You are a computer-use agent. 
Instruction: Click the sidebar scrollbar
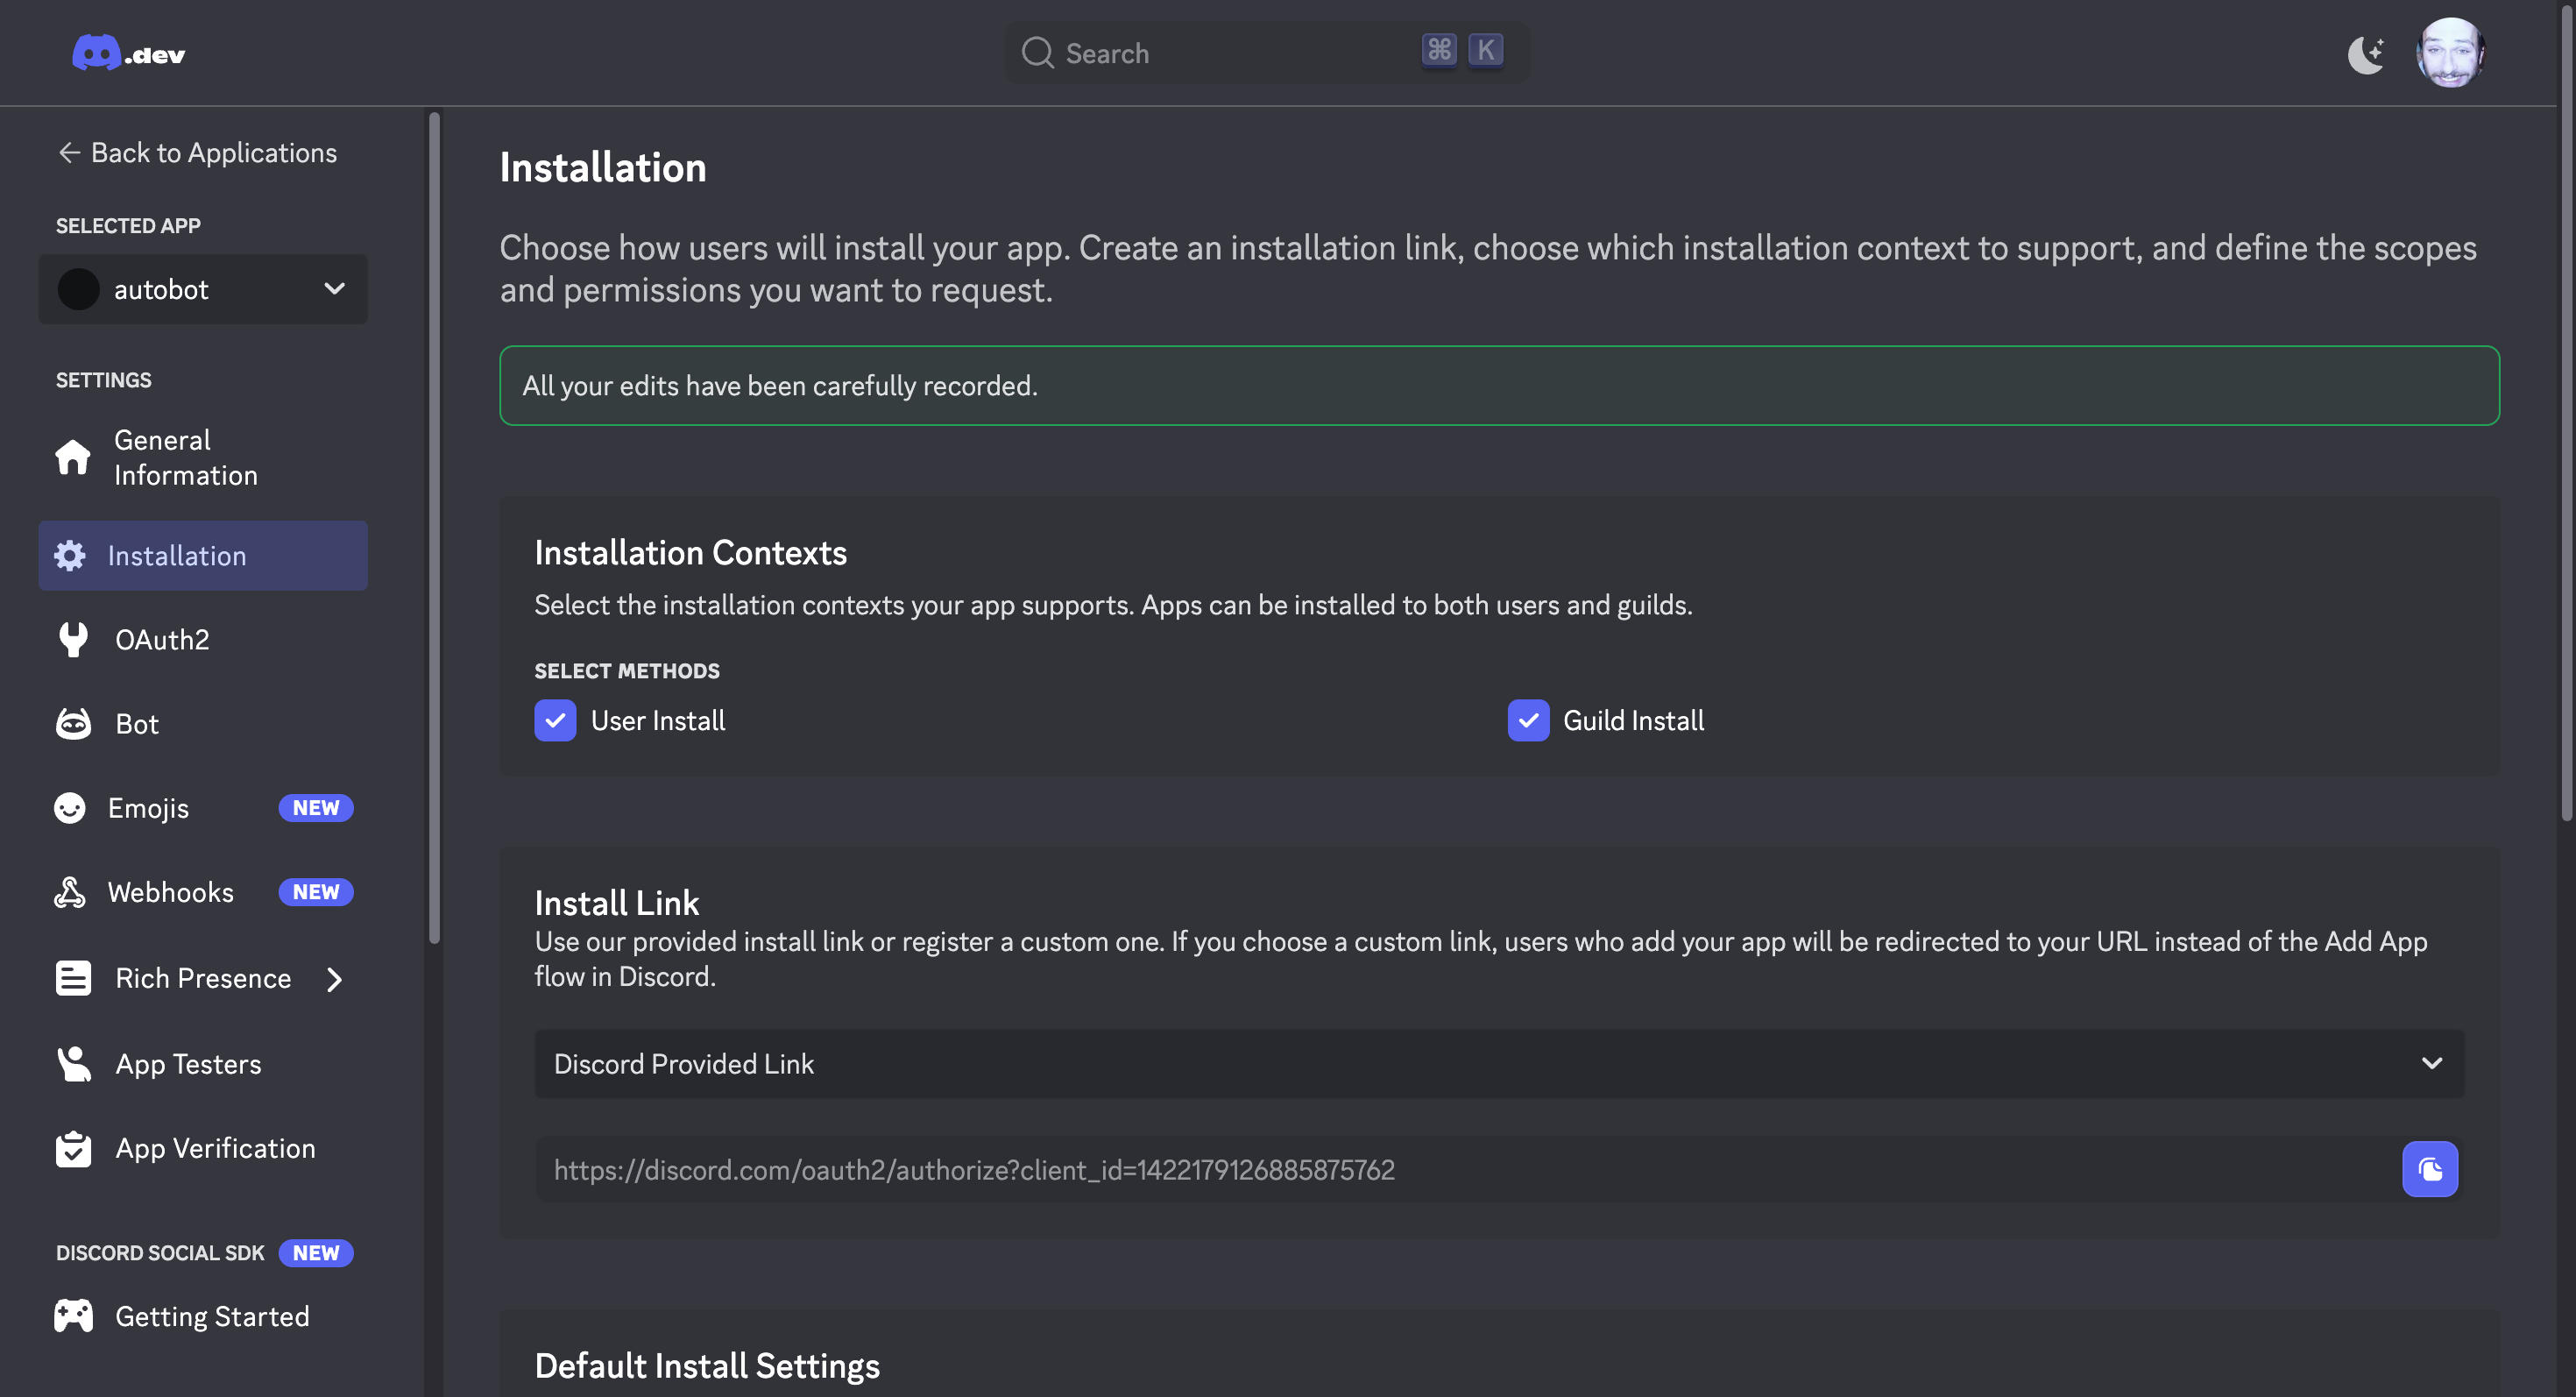(x=434, y=527)
